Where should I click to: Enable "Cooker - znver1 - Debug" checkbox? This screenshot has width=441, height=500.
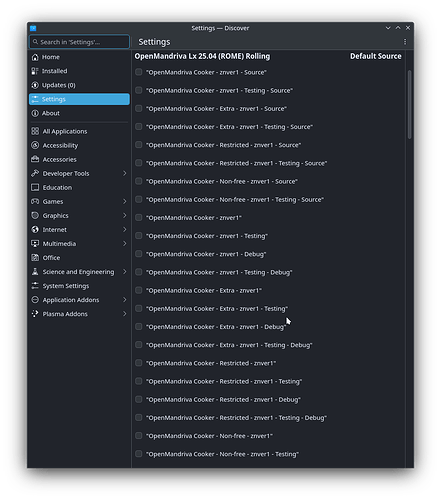click(139, 254)
